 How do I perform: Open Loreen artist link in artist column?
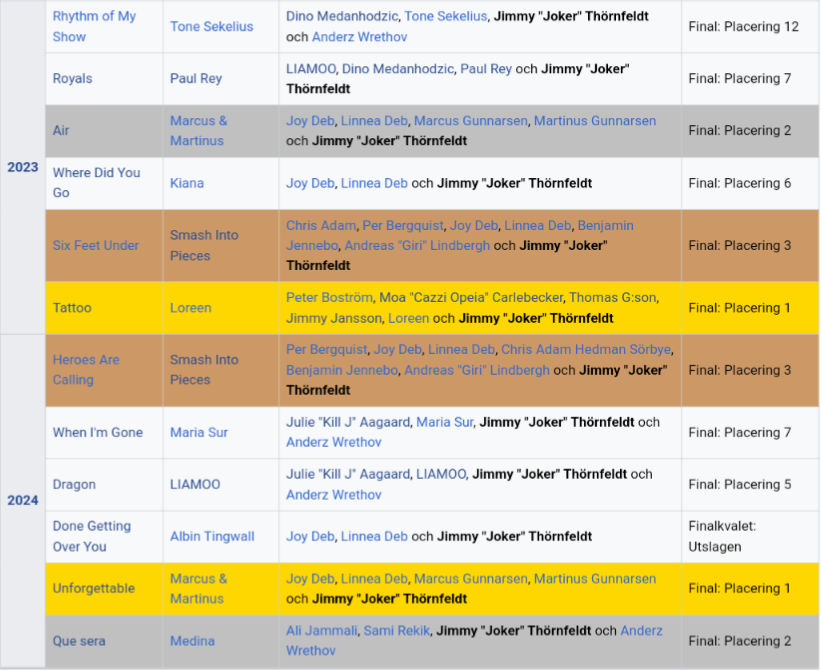click(x=190, y=308)
